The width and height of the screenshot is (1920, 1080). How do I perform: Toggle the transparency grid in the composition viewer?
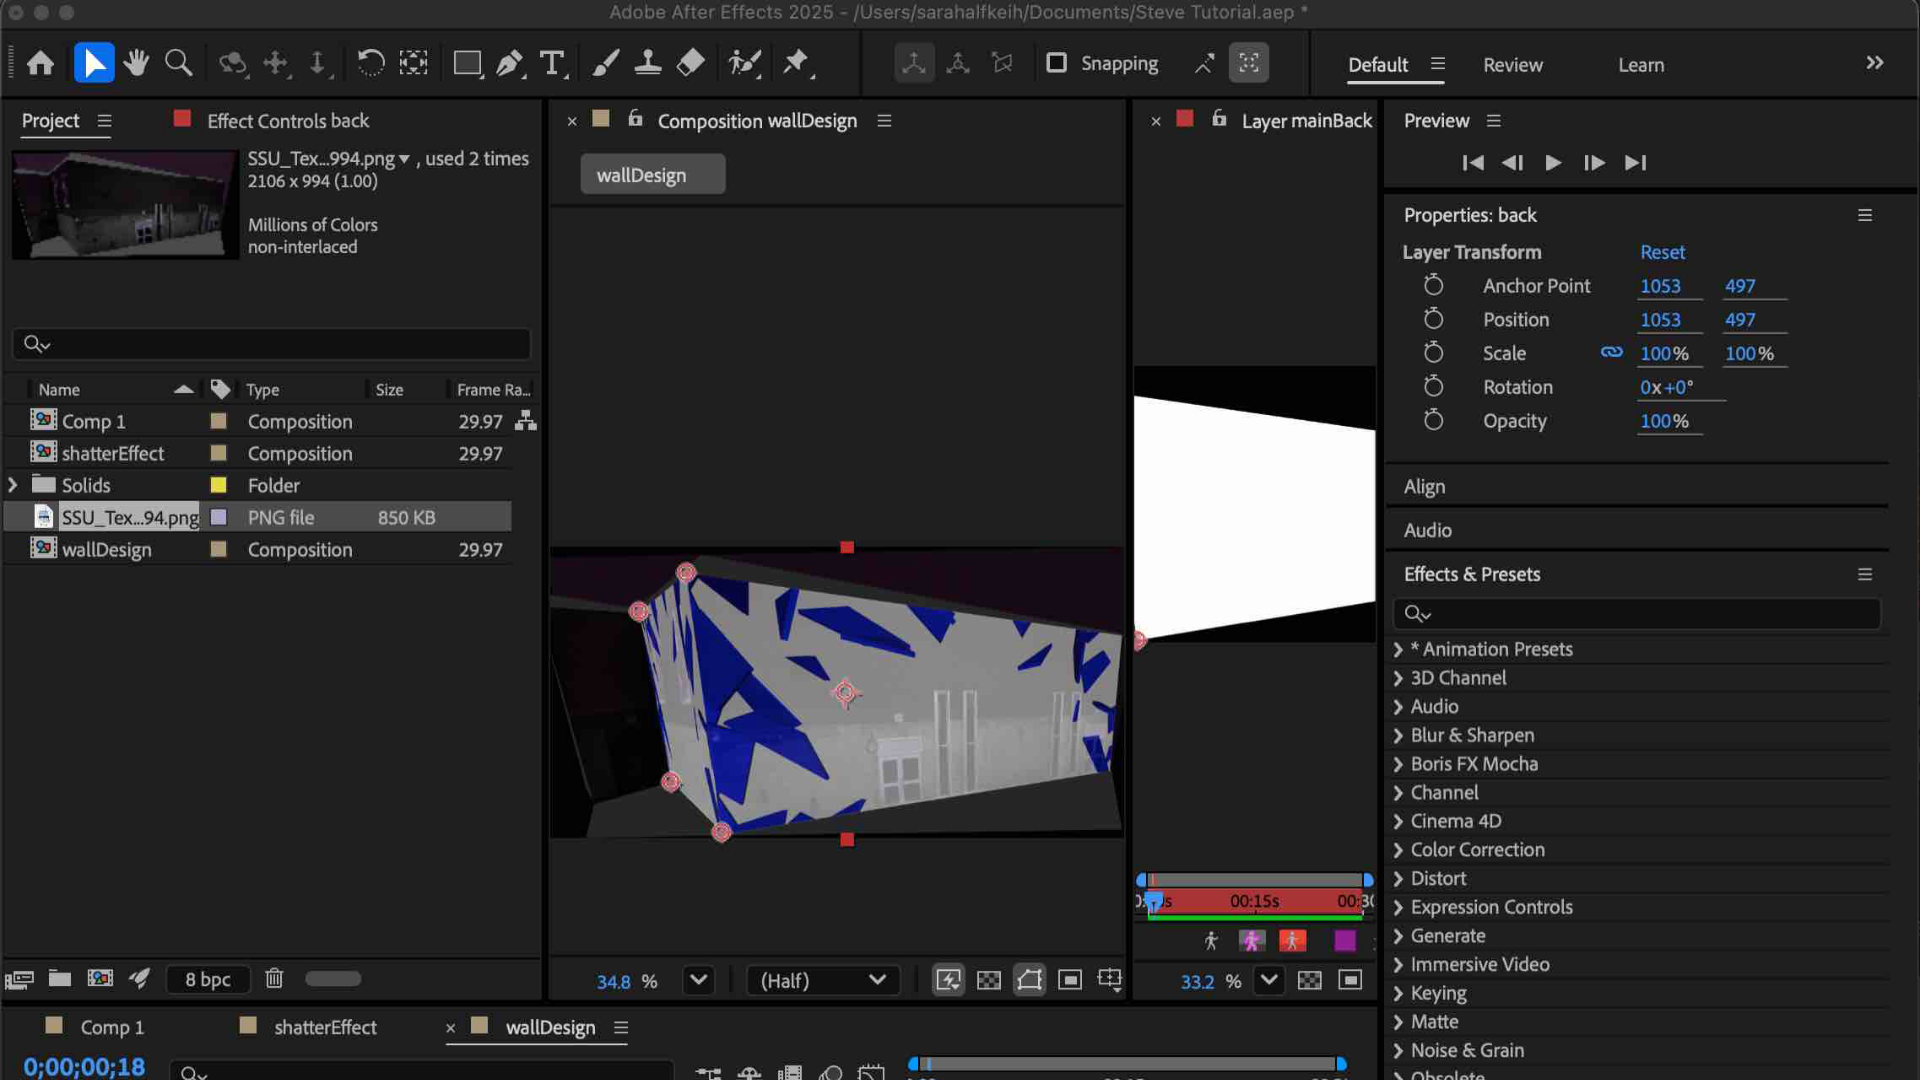click(989, 981)
